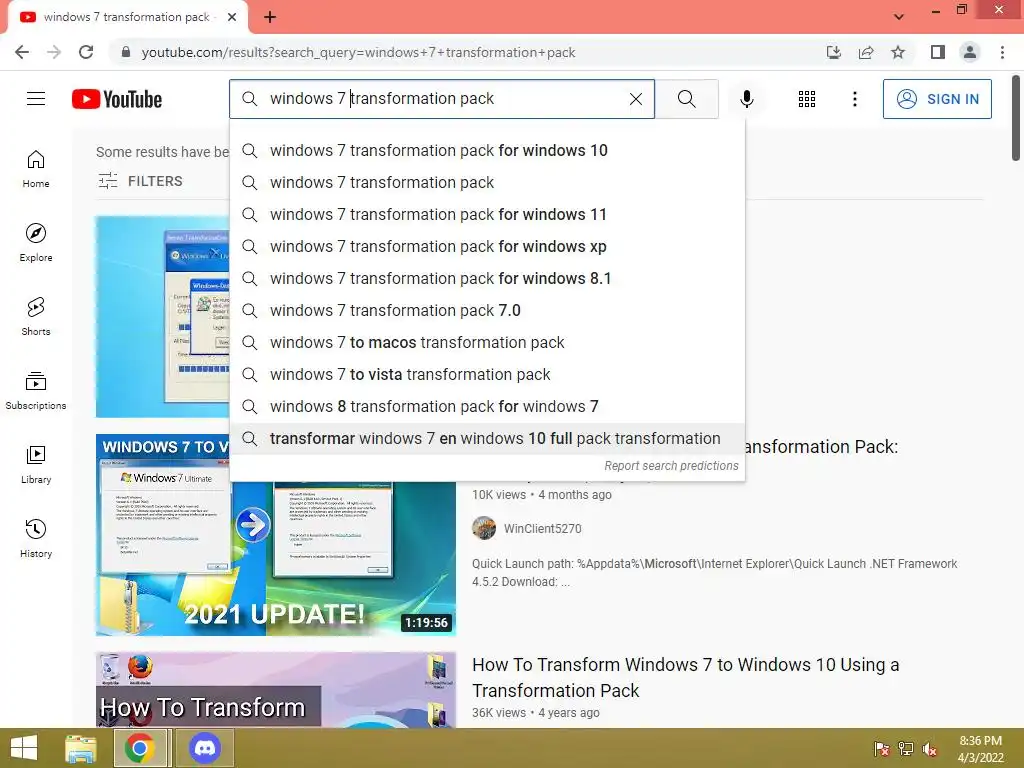The width and height of the screenshot is (1024, 768).
Task: Click into the YouTube search input field
Action: point(441,99)
